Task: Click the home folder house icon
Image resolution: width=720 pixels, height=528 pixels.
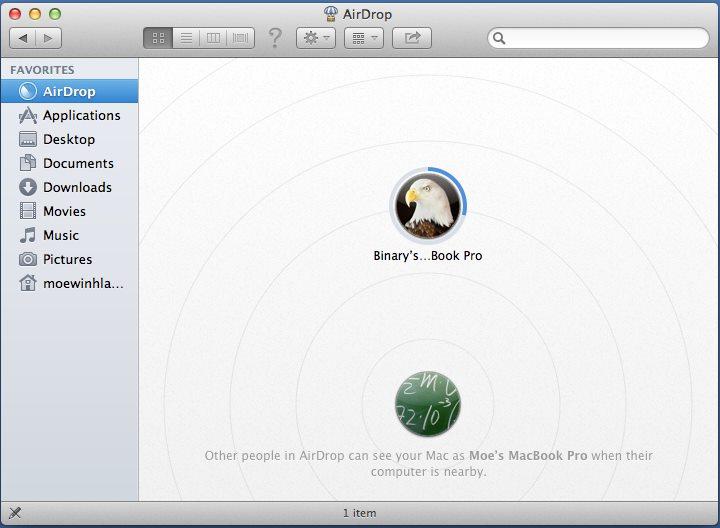Action: pos(28,283)
